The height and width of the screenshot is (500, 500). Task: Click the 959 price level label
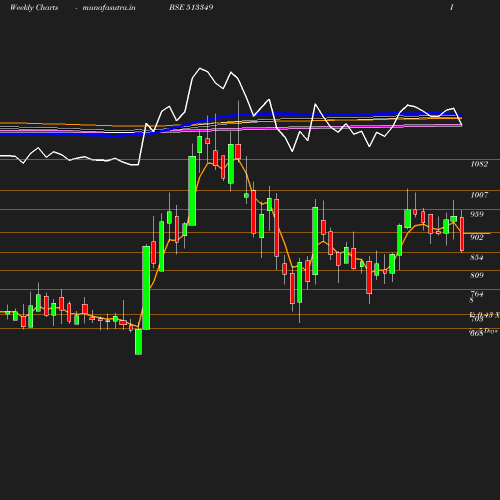tap(477, 214)
